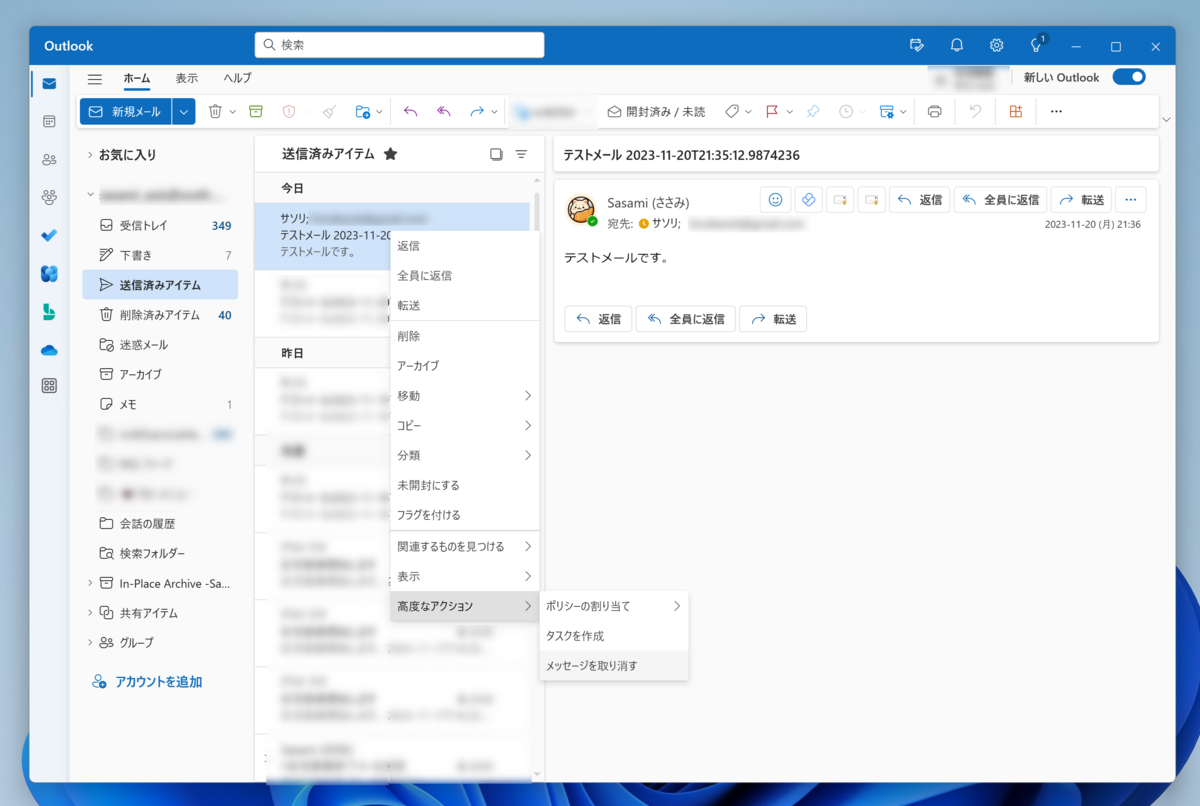Screen dimensions: 1200x806
Task: Click the アカウントを追加 link
Action: tap(147, 682)
